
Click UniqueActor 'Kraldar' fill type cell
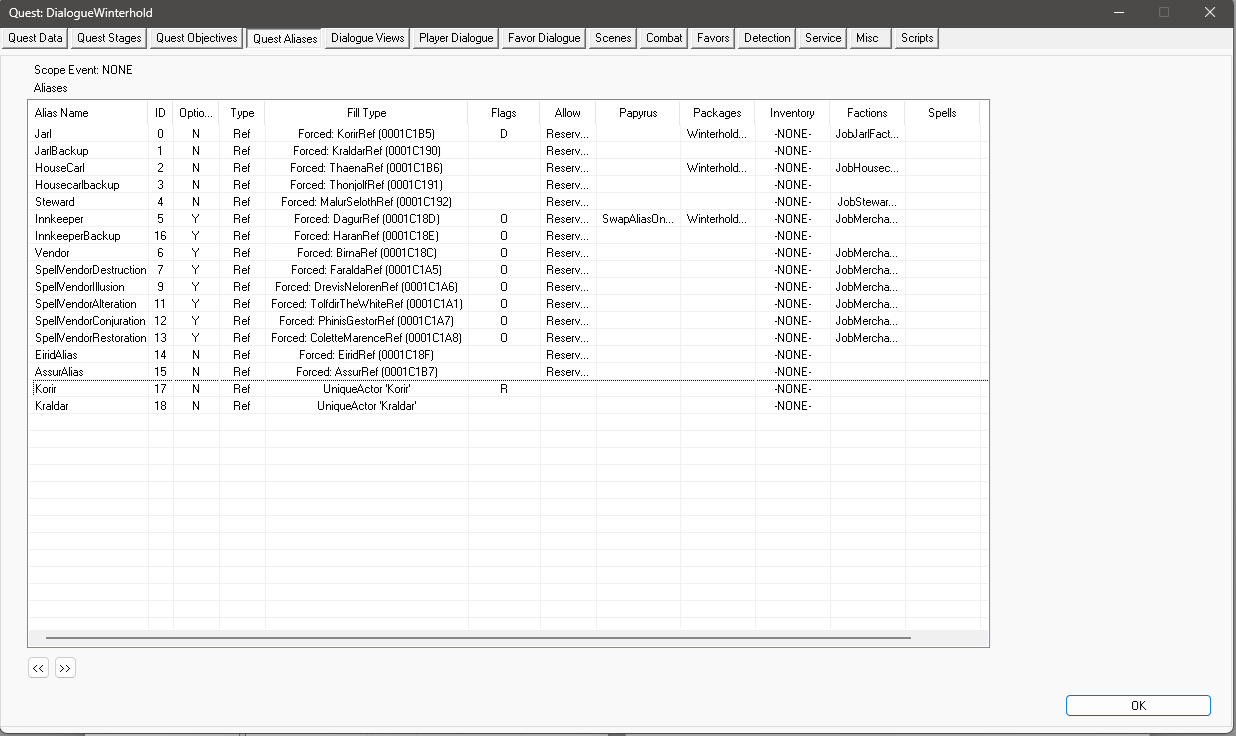pyautogui.click(x=367, y=406)
